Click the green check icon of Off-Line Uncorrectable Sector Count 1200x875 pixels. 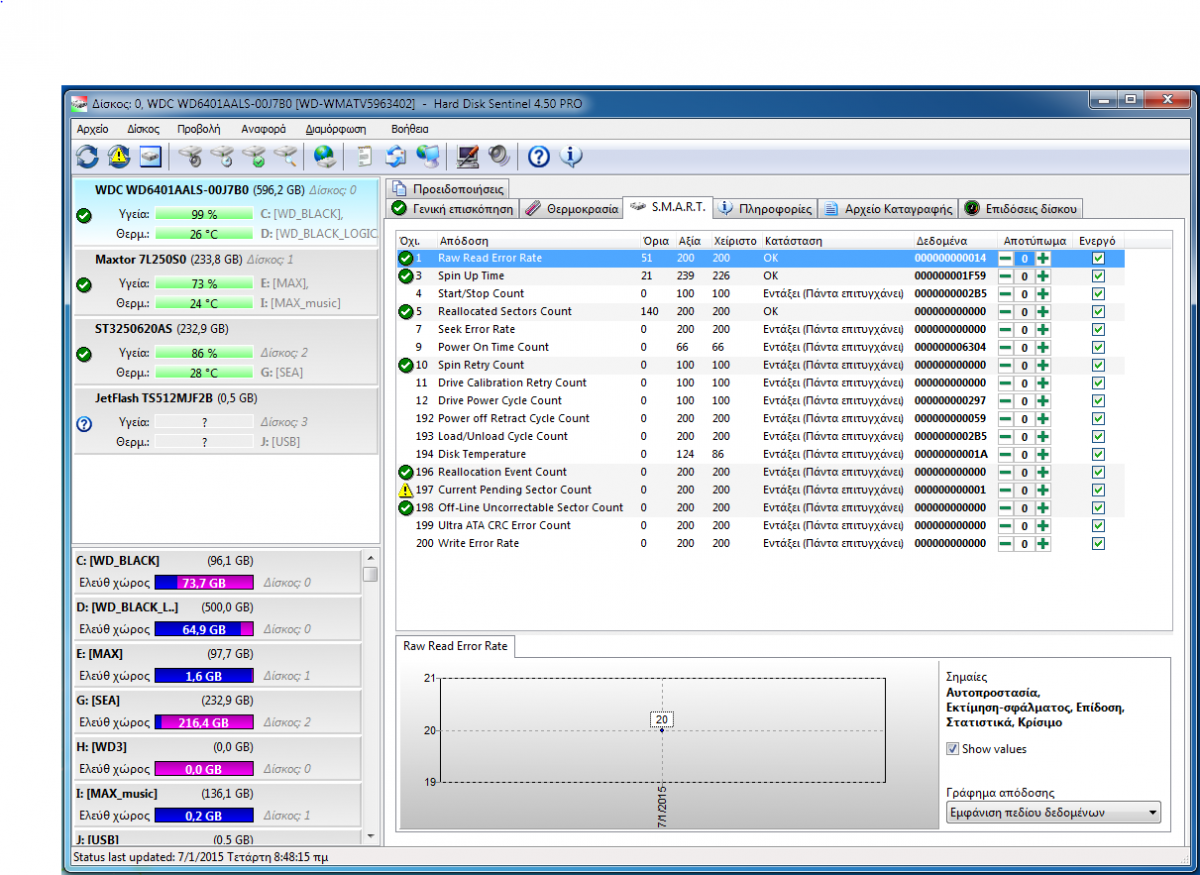point(405,508)
